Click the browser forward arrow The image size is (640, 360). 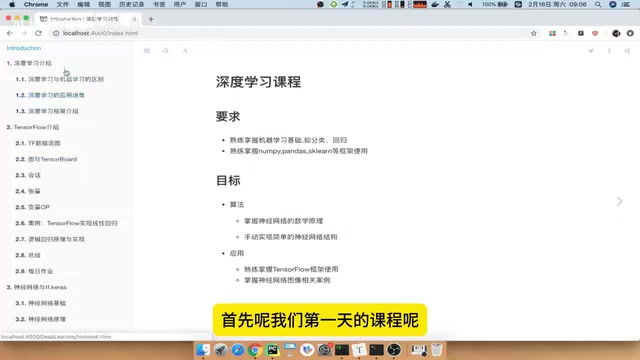click(x=24, y=33)
